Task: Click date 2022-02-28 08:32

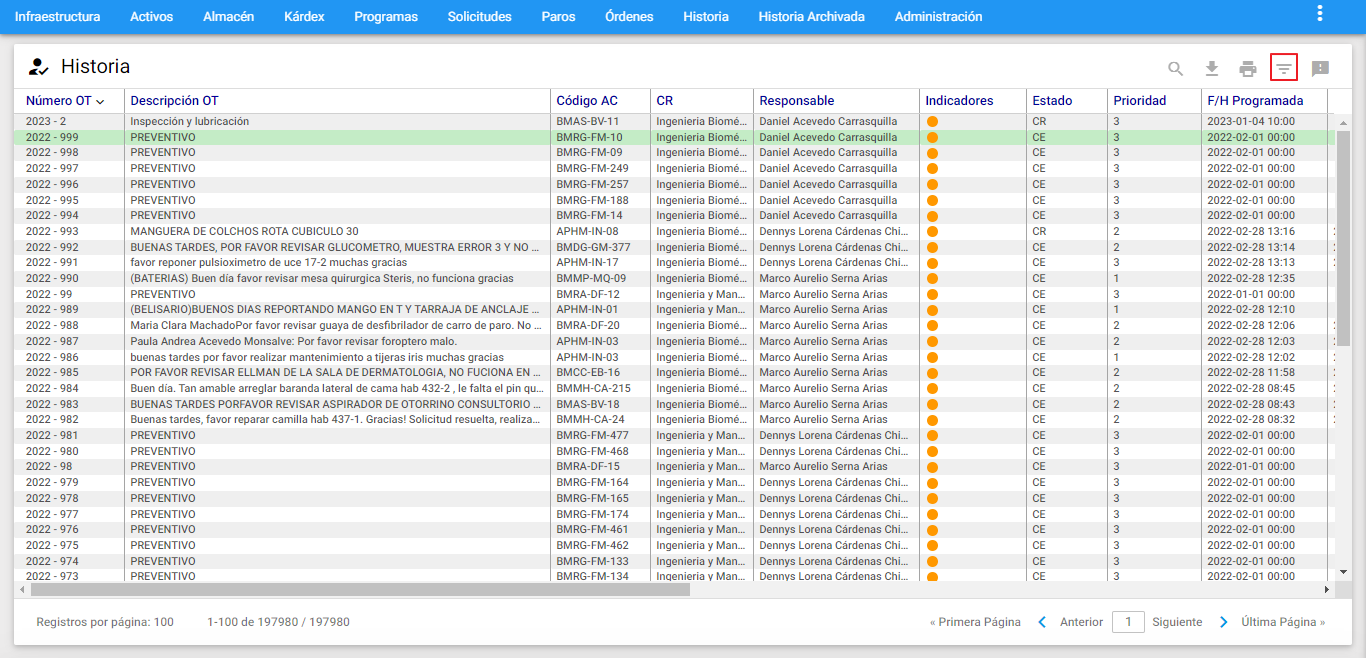Action: click(1251, 419)
